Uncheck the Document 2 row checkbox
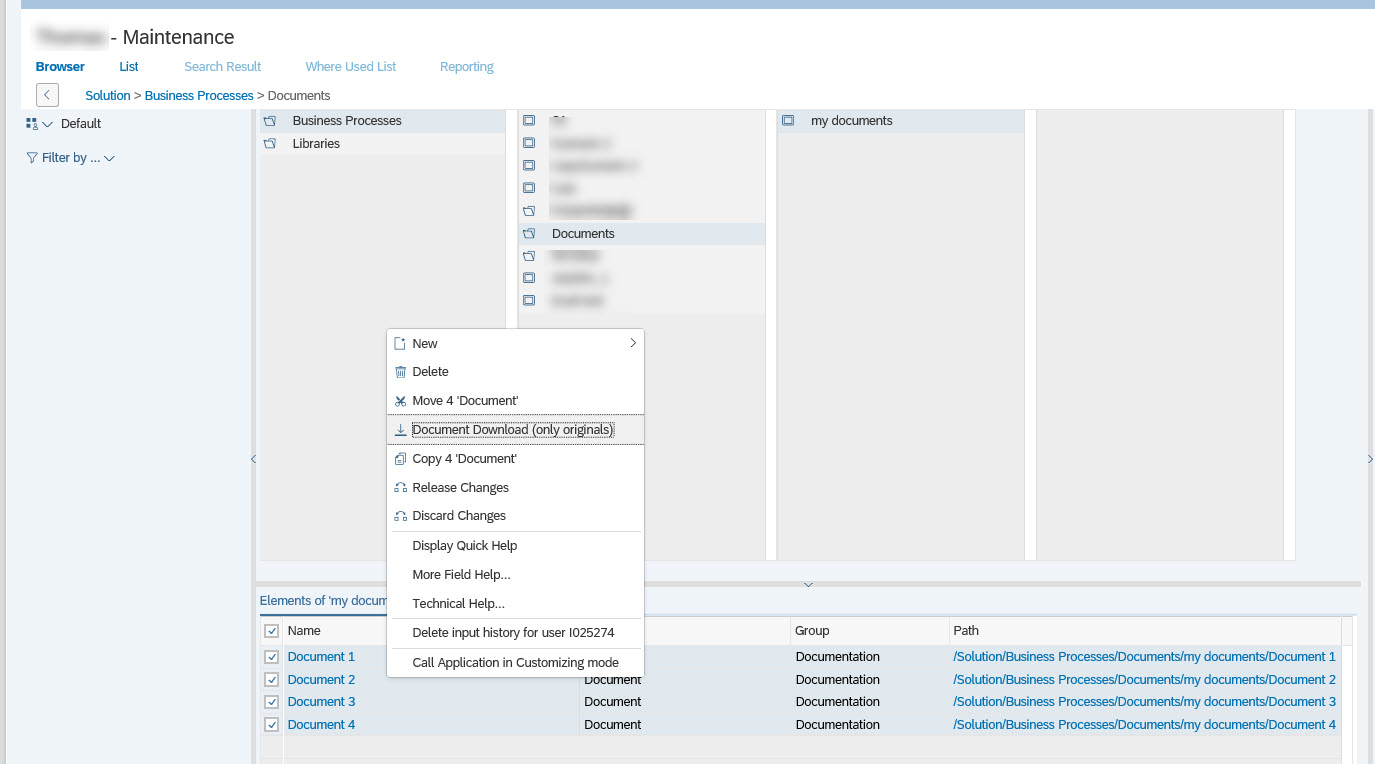1375x764 pixels. click(x=271, y=680)
